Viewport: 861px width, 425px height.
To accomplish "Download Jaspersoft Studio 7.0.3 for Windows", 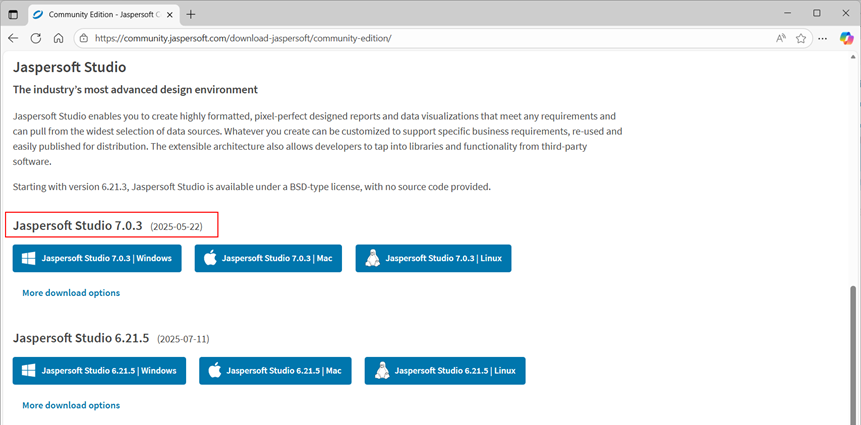I will tap(97, 258).
